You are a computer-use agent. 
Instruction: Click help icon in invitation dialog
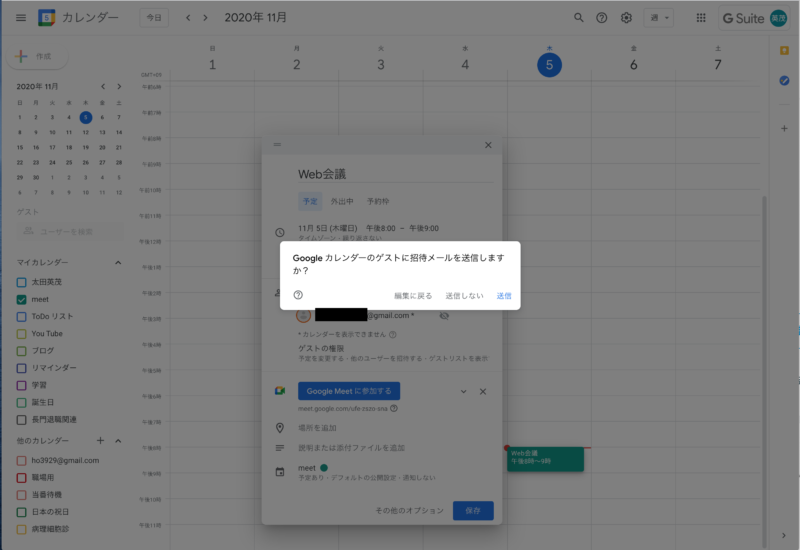click(298, 295)
